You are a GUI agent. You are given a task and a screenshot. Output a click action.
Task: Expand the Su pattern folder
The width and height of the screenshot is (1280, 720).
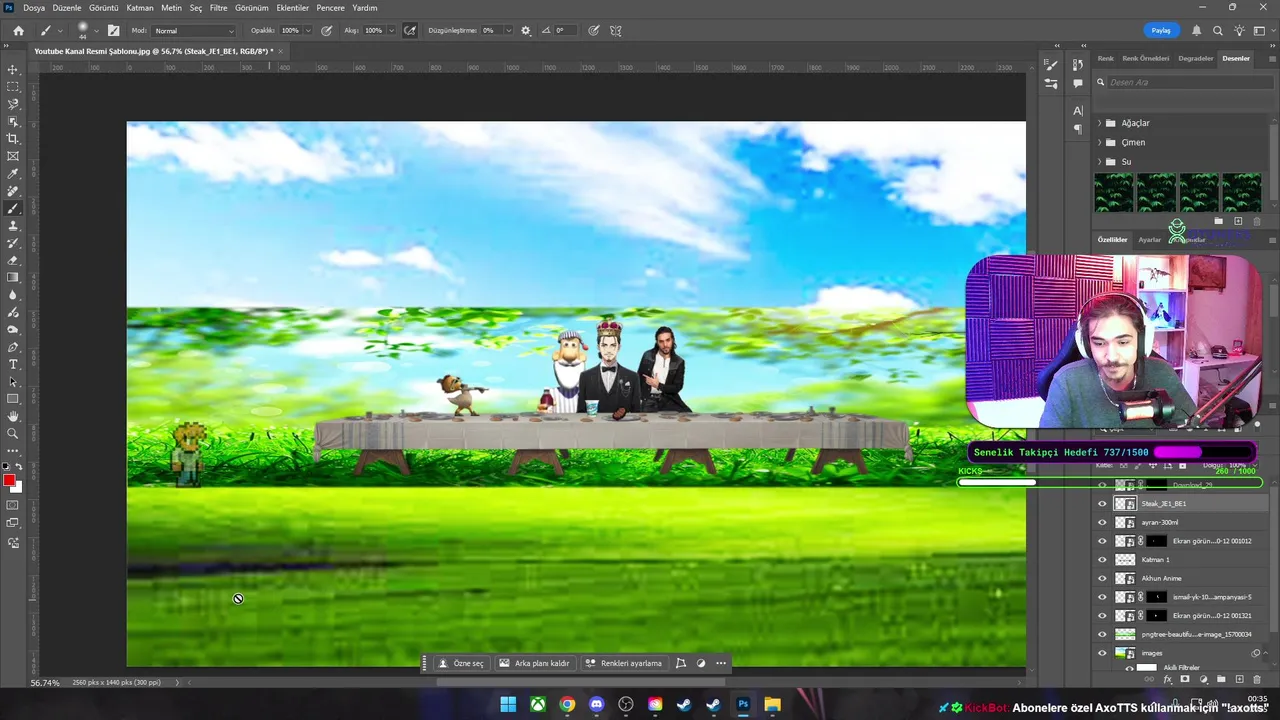1100,161
